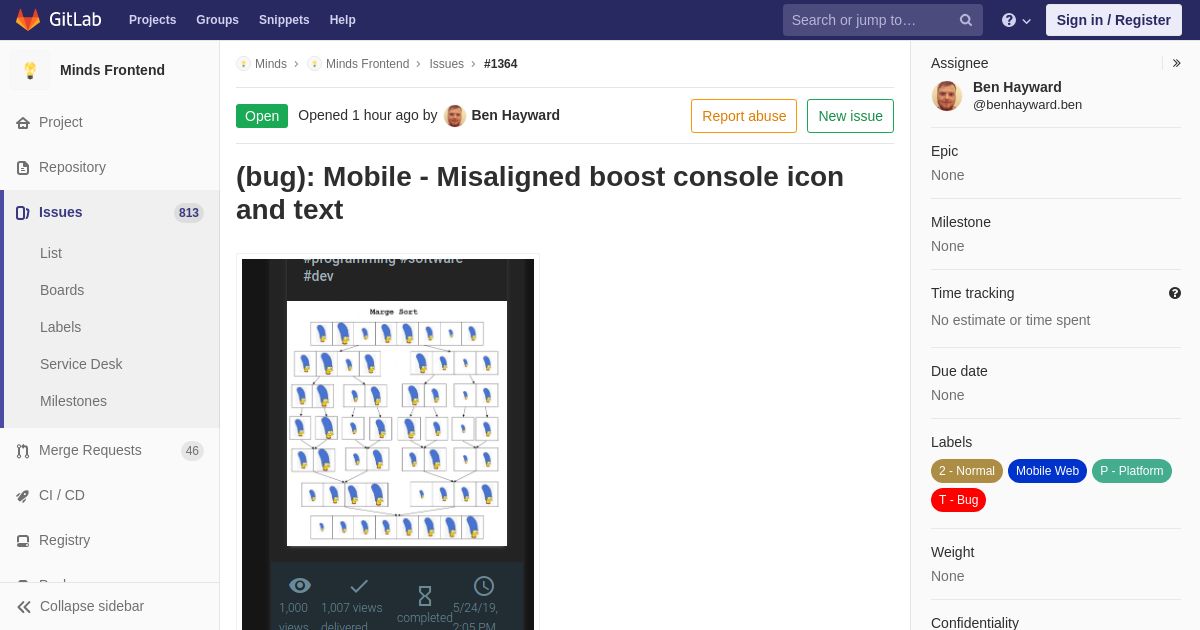
Task: Click the Collapse sidebar label
Action: (92, 606)
